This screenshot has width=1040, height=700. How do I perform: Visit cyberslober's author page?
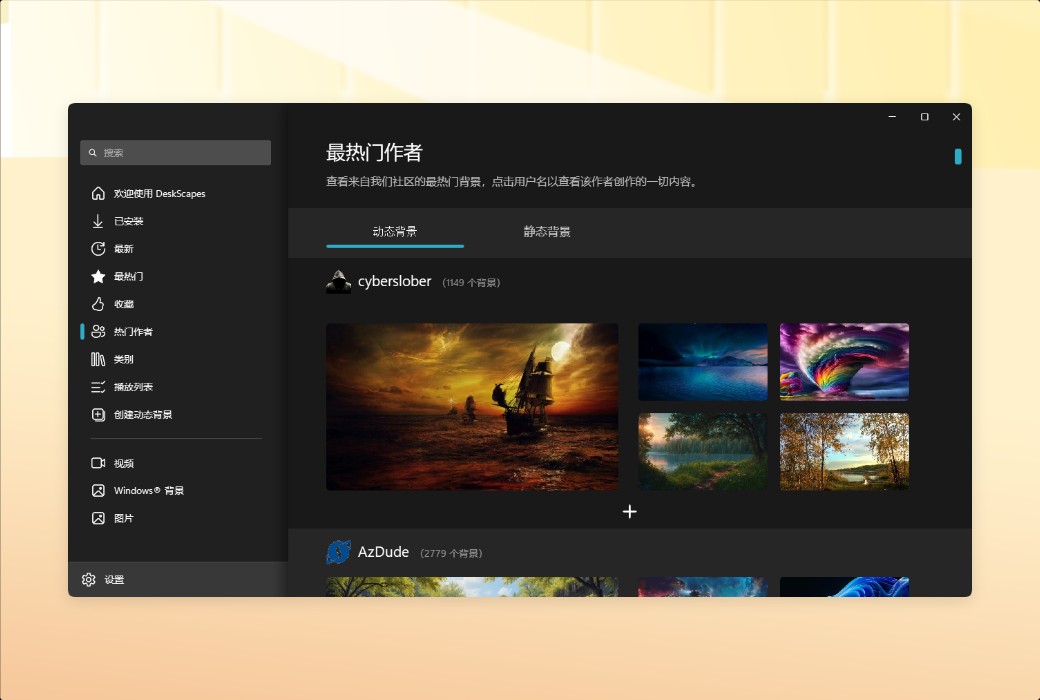coord(394,281)
